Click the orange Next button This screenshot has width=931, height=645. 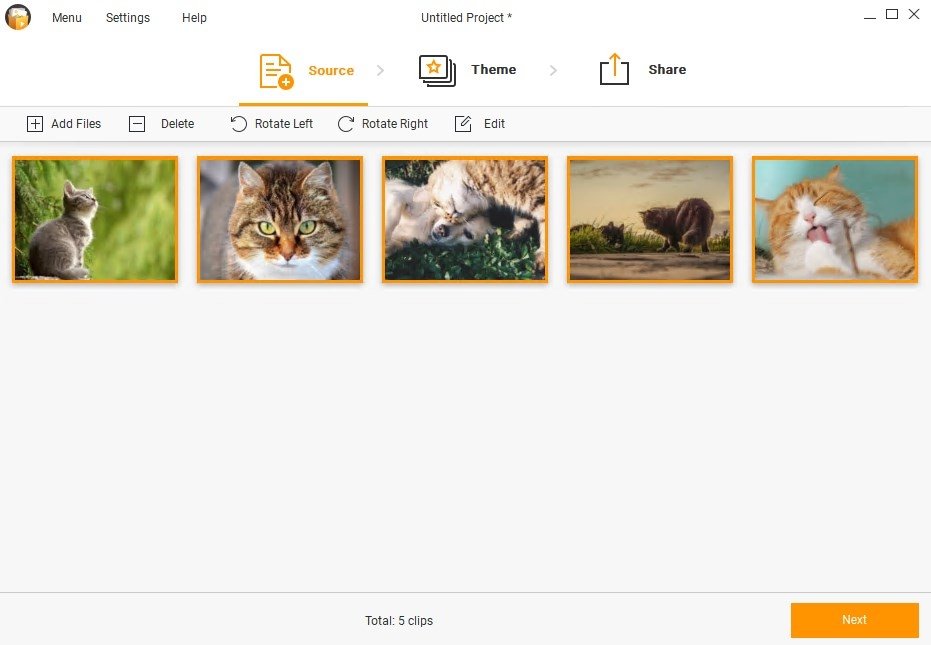coord(854,620)
